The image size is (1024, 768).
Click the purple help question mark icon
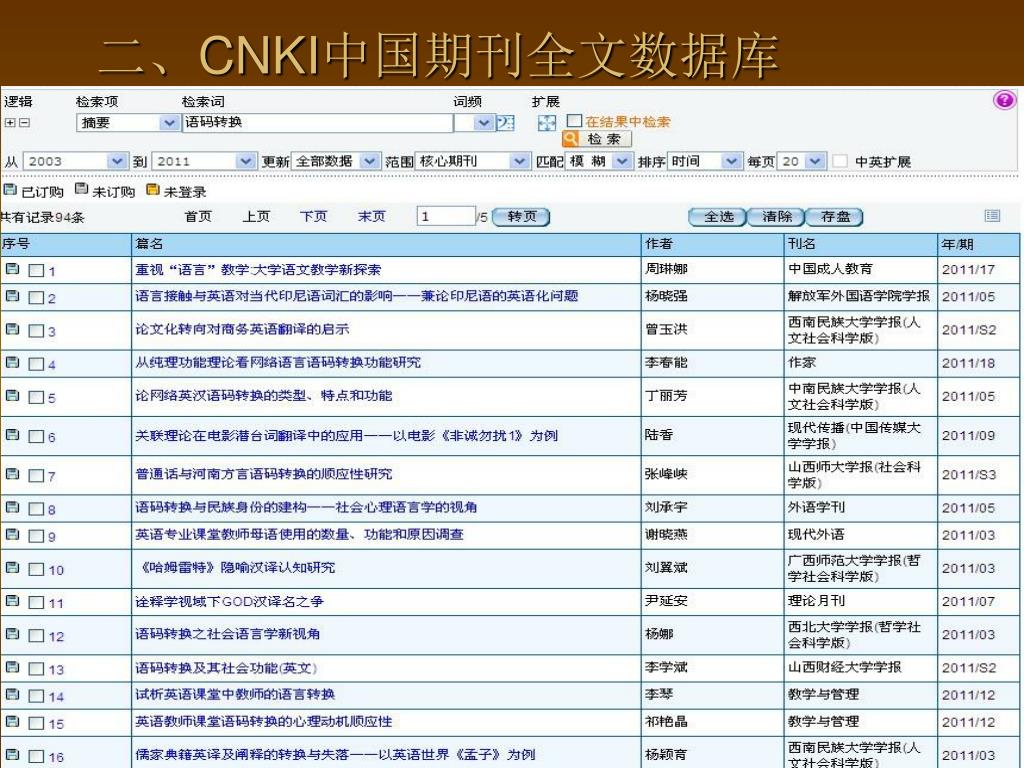tap(1004, 100)
